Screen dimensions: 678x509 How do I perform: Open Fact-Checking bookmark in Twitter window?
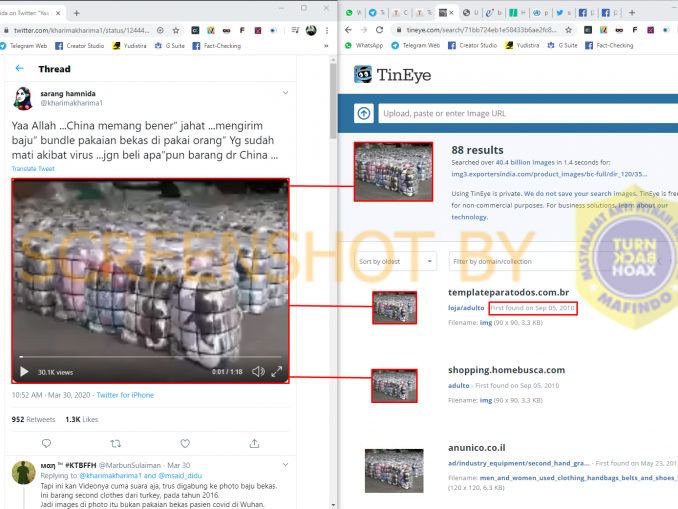coord(217,46)
